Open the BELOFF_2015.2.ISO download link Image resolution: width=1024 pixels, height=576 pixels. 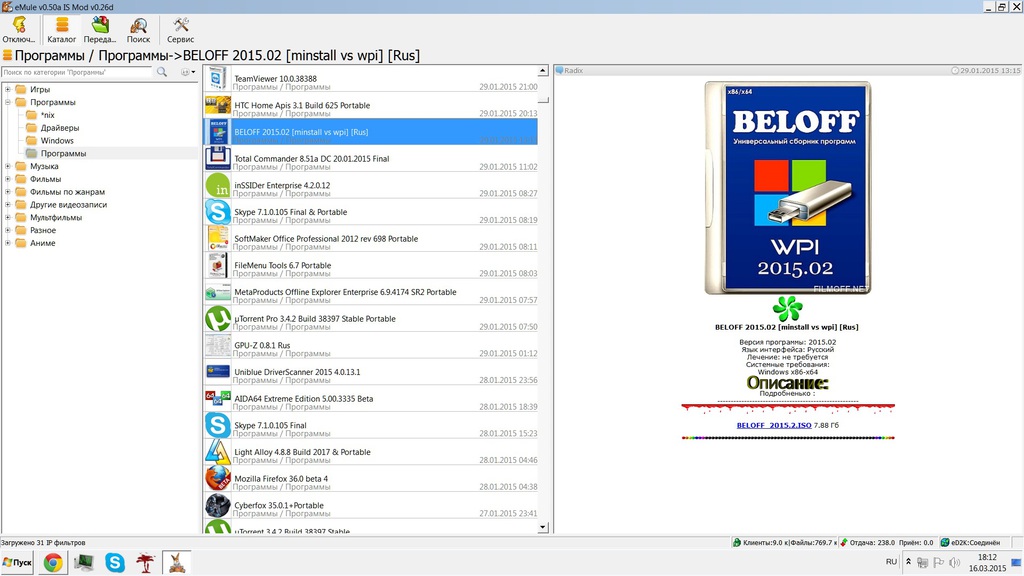774,425
